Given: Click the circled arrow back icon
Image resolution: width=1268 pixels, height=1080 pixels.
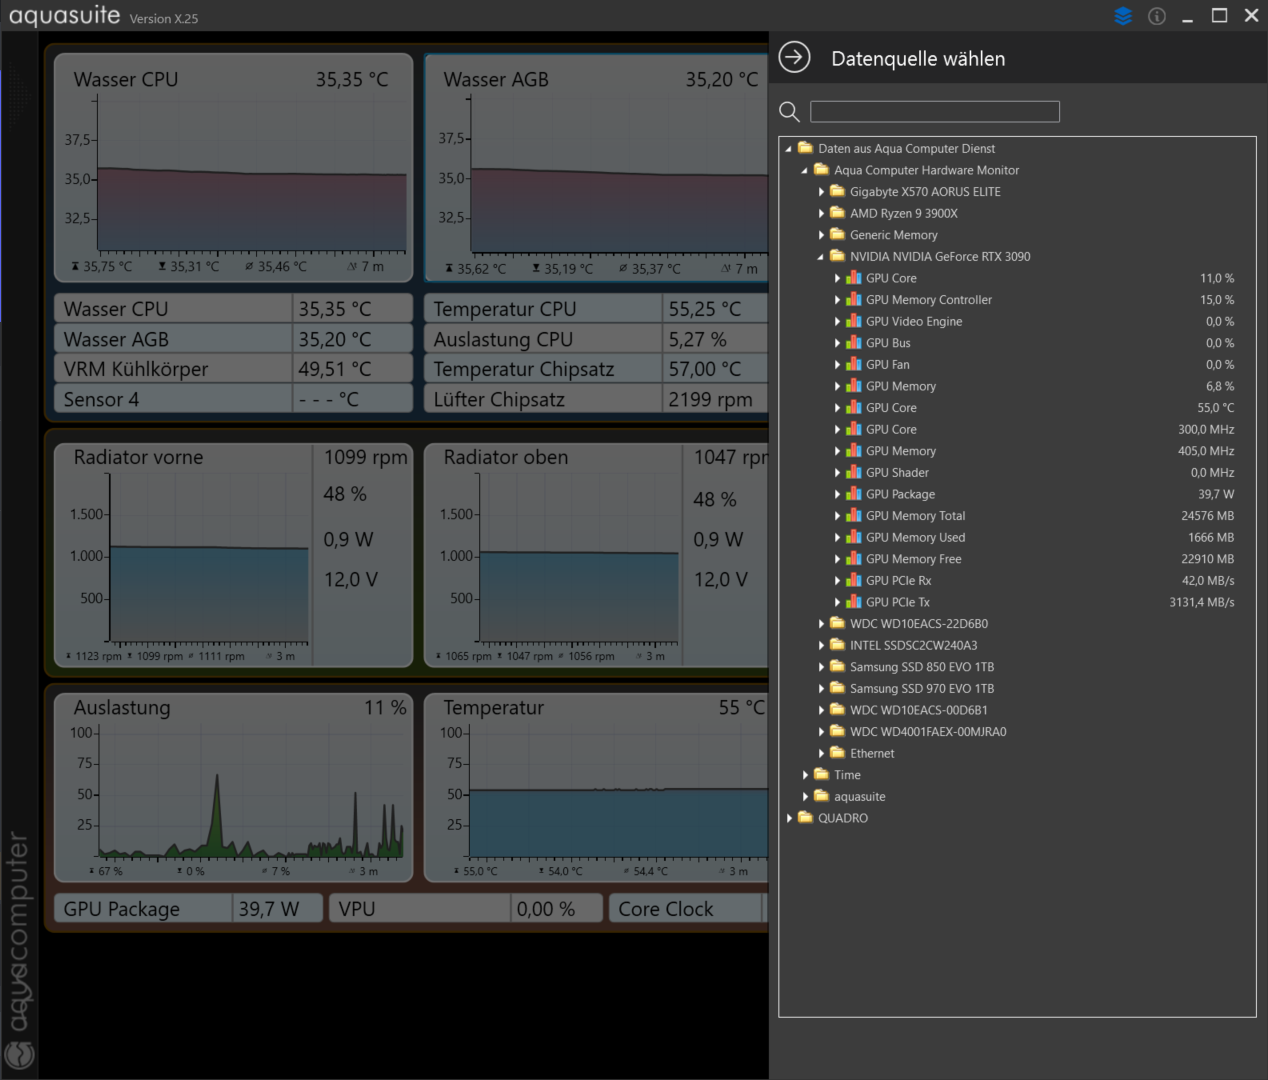Looking at the screenshot, I should click(794, 58).
